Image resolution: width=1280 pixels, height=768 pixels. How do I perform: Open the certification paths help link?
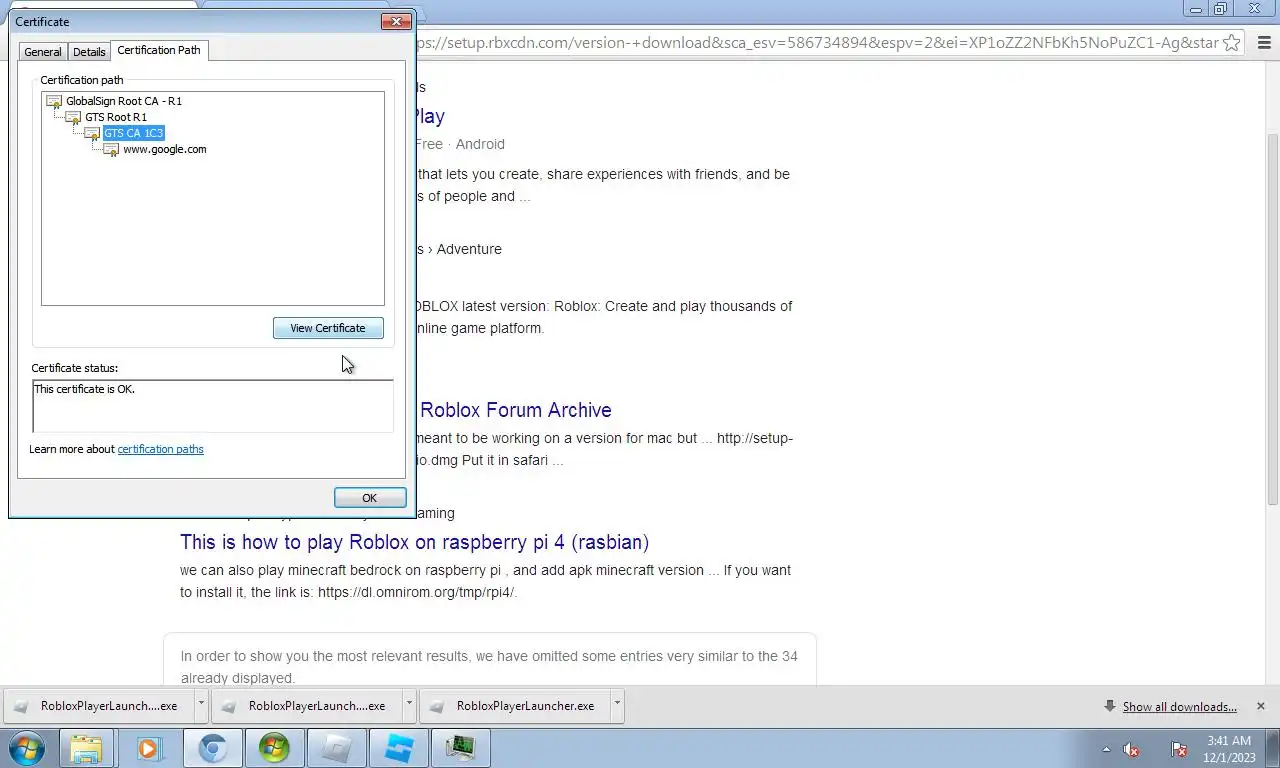coord(161,449)
